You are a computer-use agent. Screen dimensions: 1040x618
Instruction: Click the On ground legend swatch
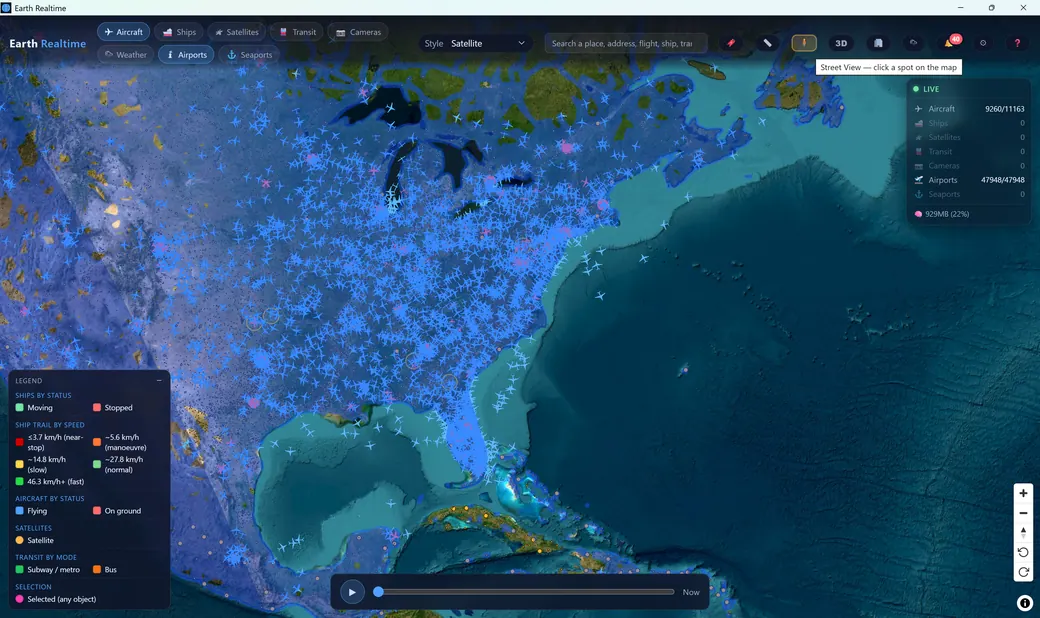[x=97, y=511]
